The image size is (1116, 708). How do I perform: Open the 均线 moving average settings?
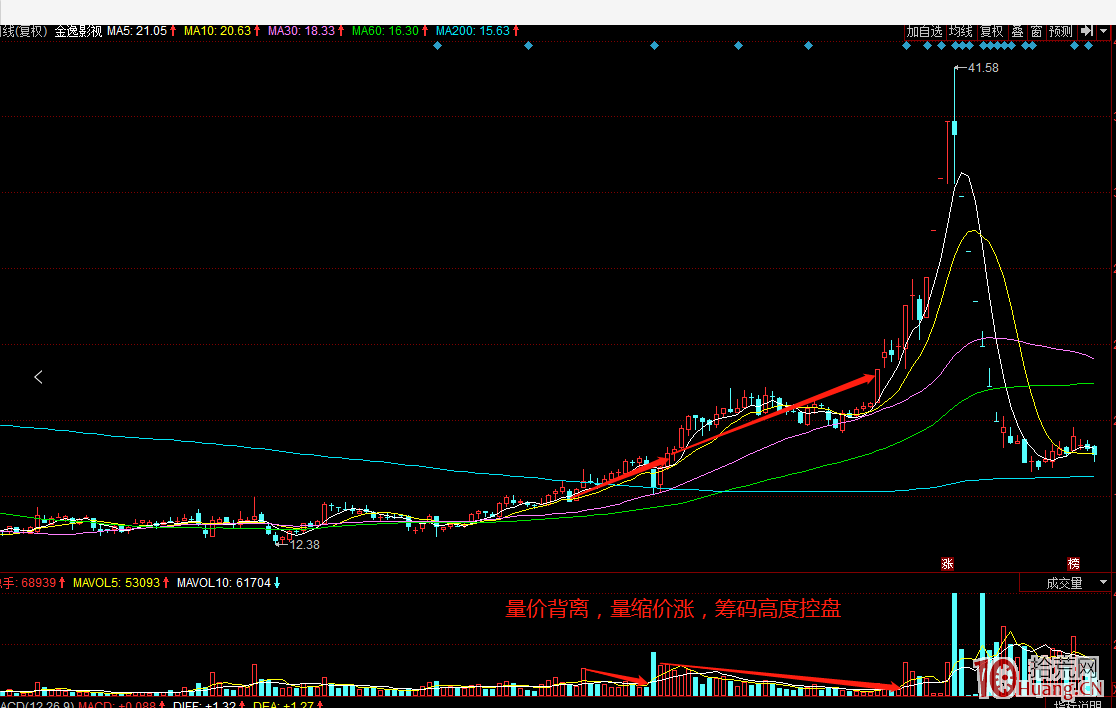(961, 31)
